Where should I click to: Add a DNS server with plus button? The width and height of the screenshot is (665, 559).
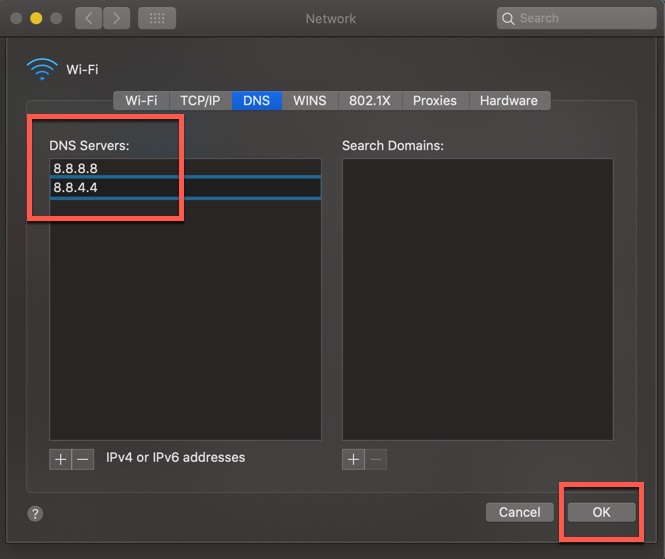[61, 459]
